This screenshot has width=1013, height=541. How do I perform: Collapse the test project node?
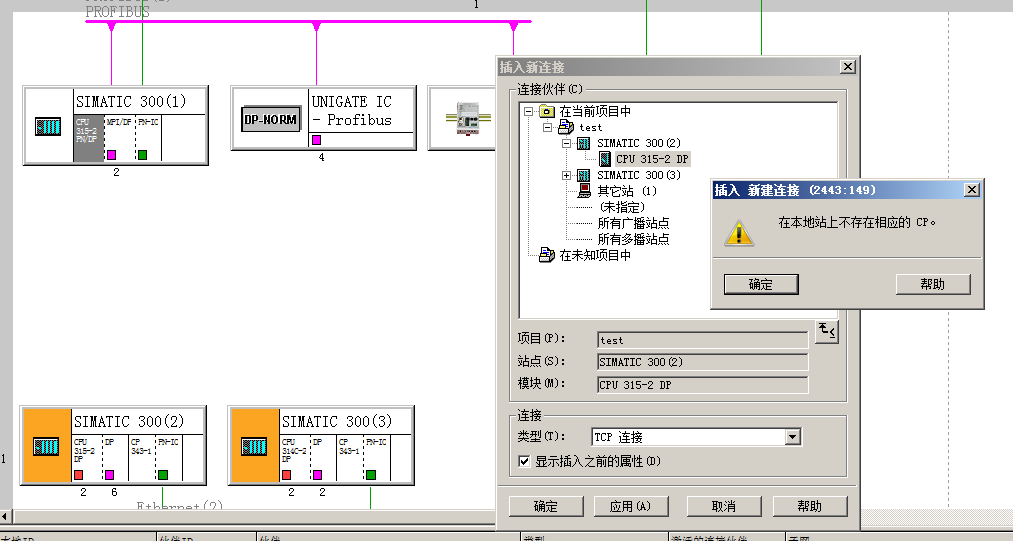click(548, 127)
